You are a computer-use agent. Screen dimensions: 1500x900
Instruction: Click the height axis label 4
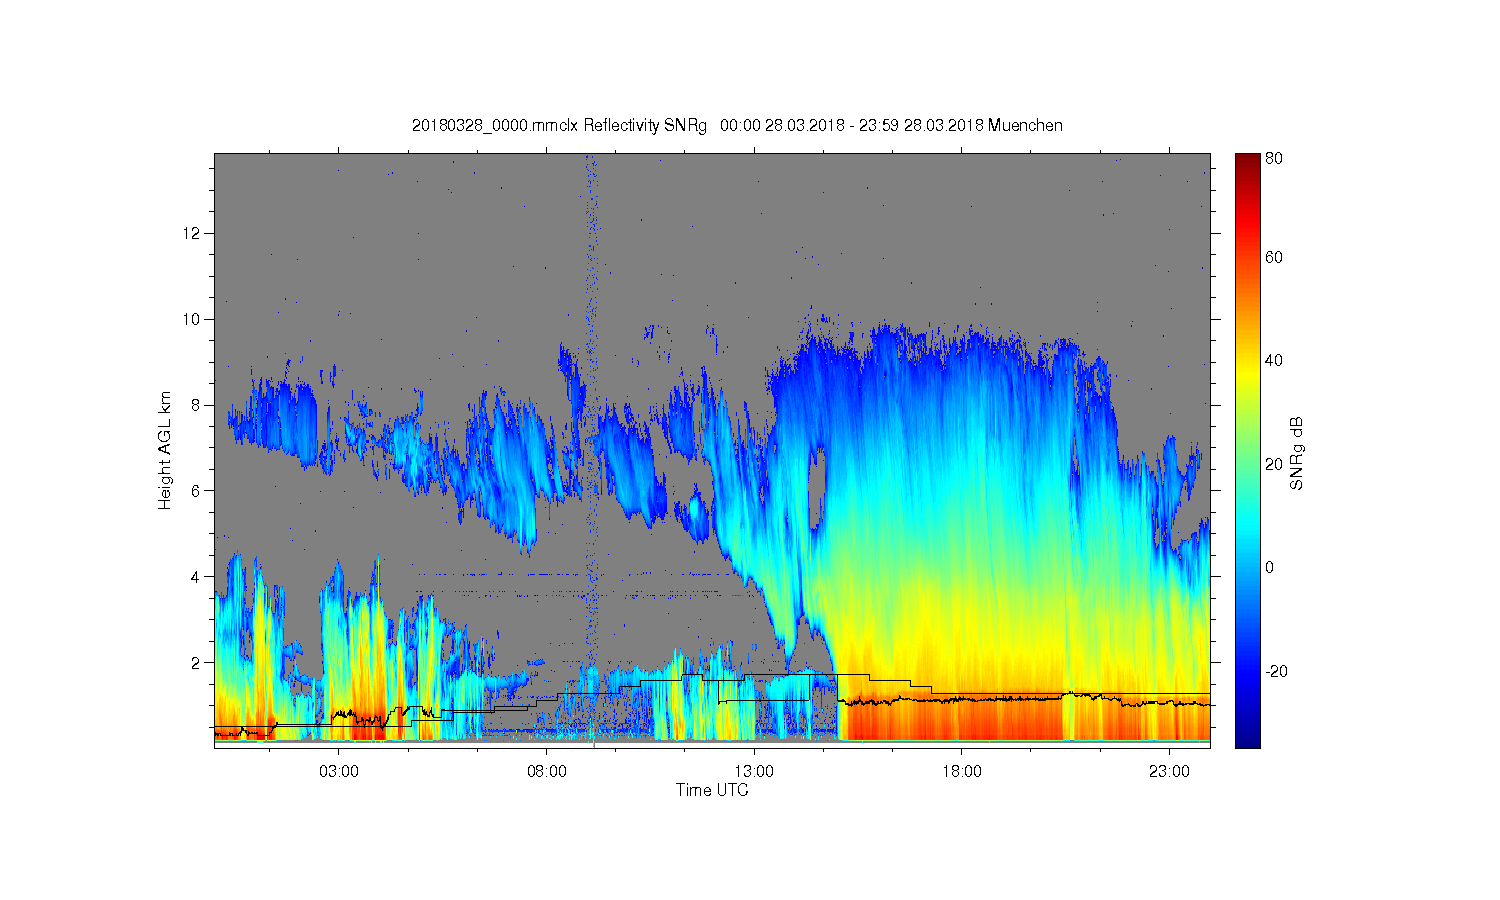[x=197, y=576]
